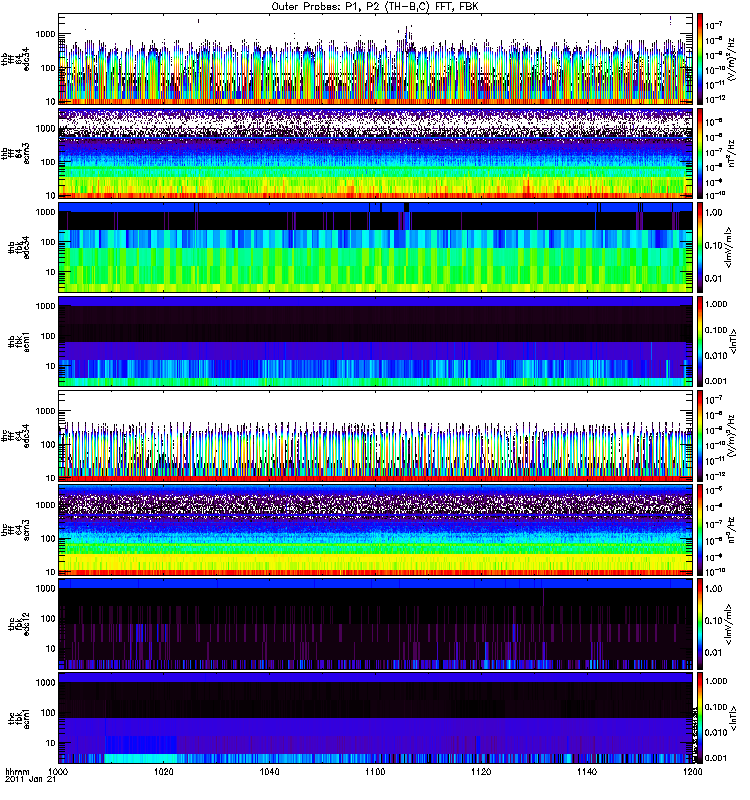Click the "1.00" colorbar tick of thb fbk edc34
750x800 pixels.
[x=714, y=213]
